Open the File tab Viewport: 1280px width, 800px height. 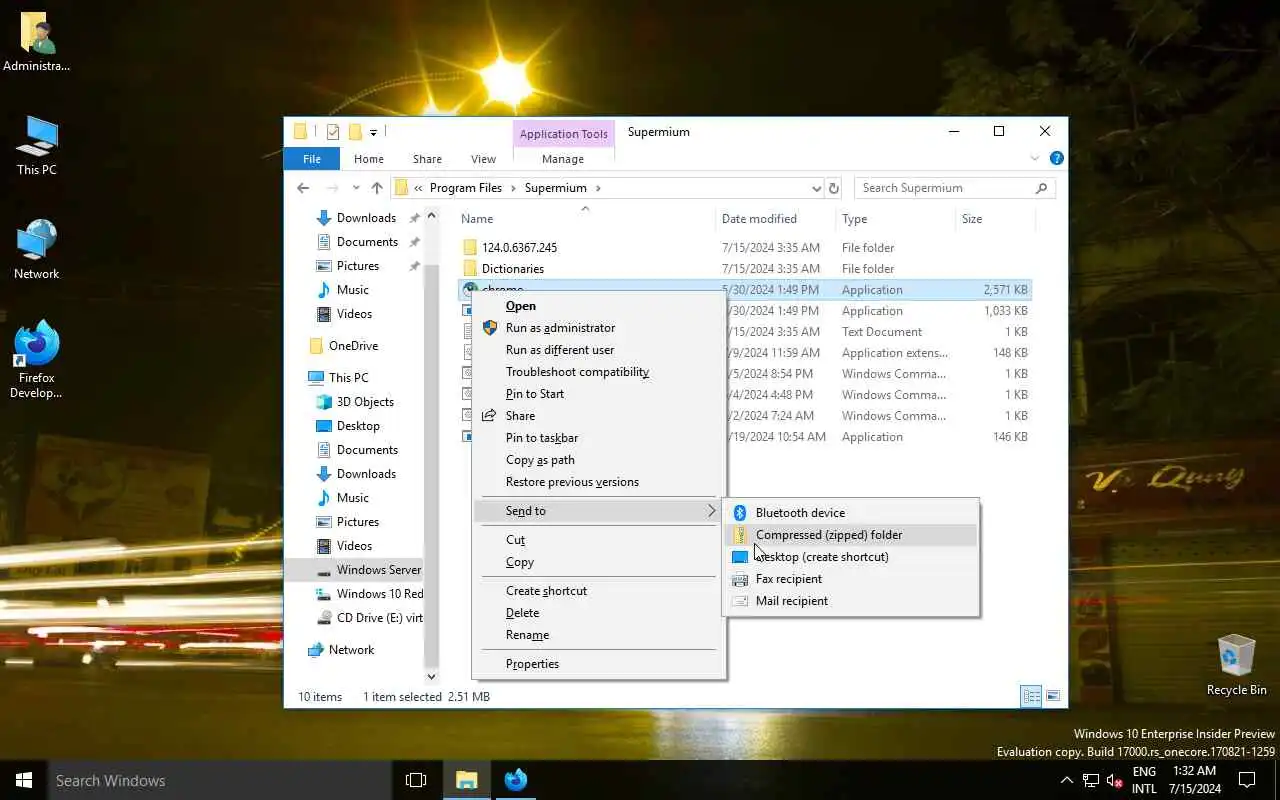tap(312, 159)
